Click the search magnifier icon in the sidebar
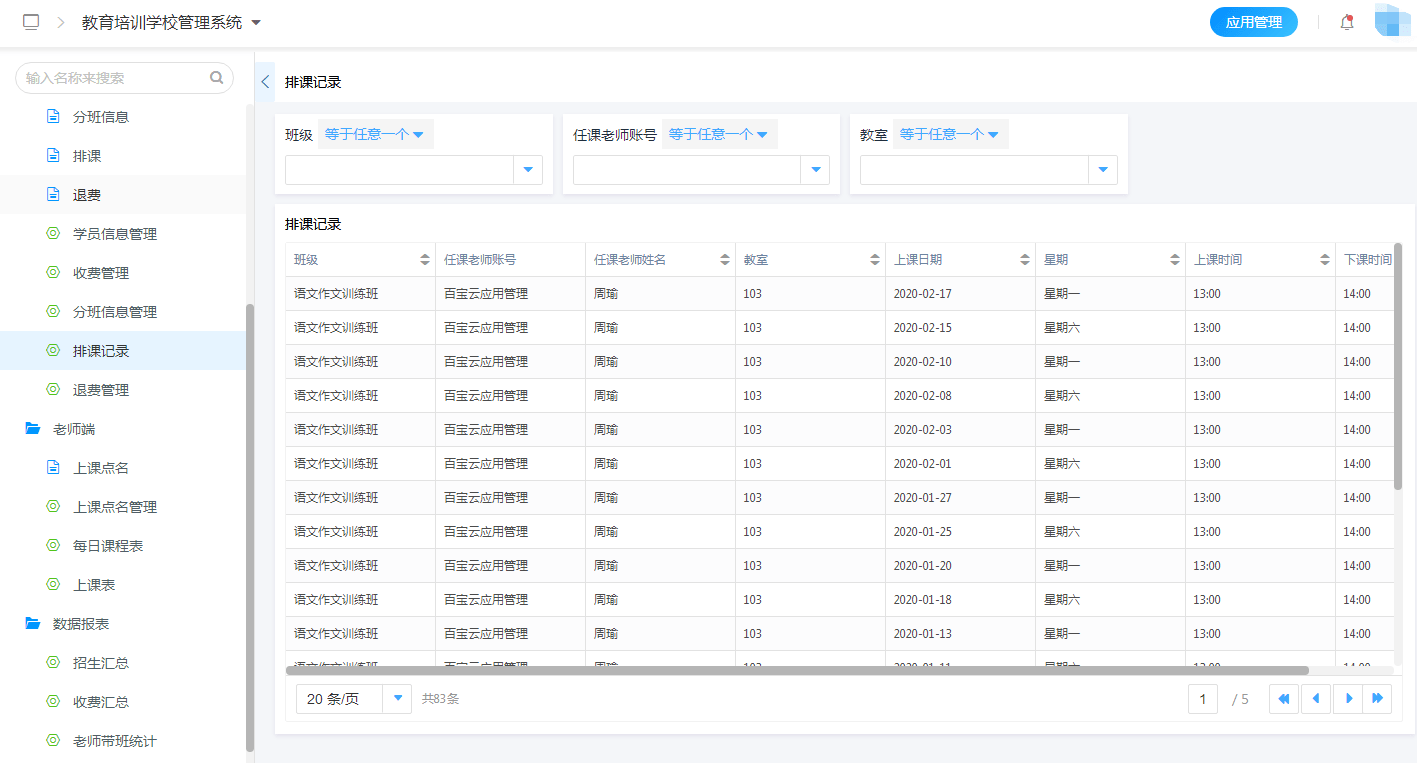The image size is (1417, 763). tap(216, 77)
